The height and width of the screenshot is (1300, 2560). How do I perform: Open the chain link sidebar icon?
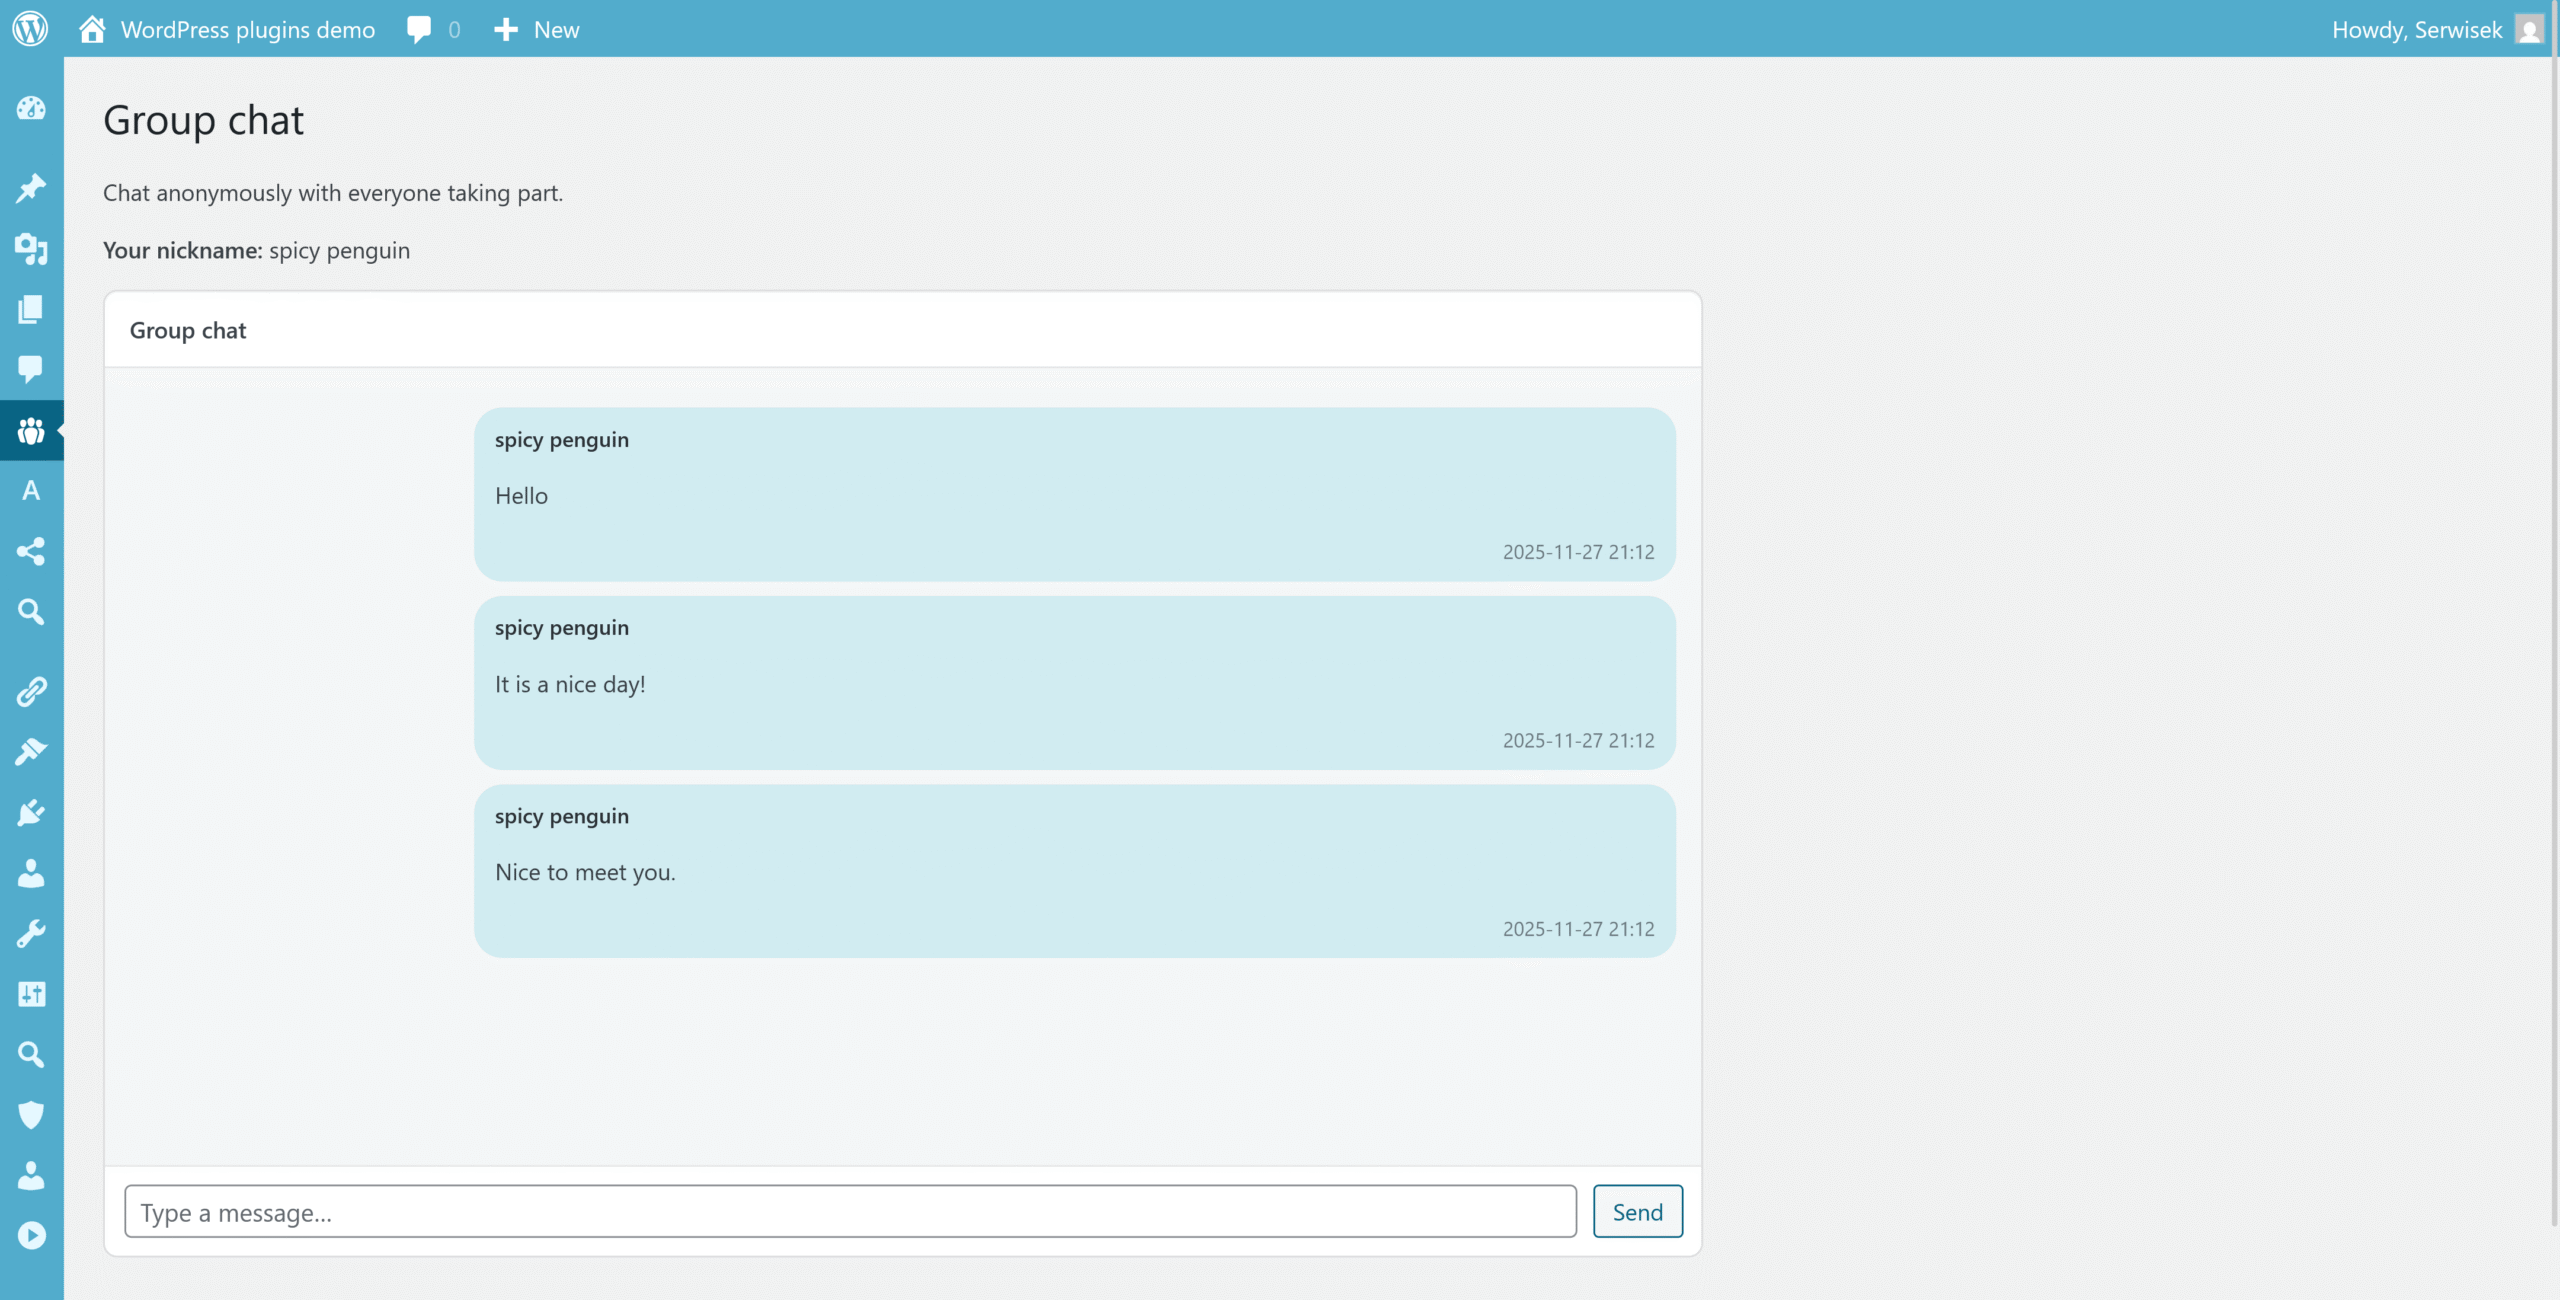(31, 691)
